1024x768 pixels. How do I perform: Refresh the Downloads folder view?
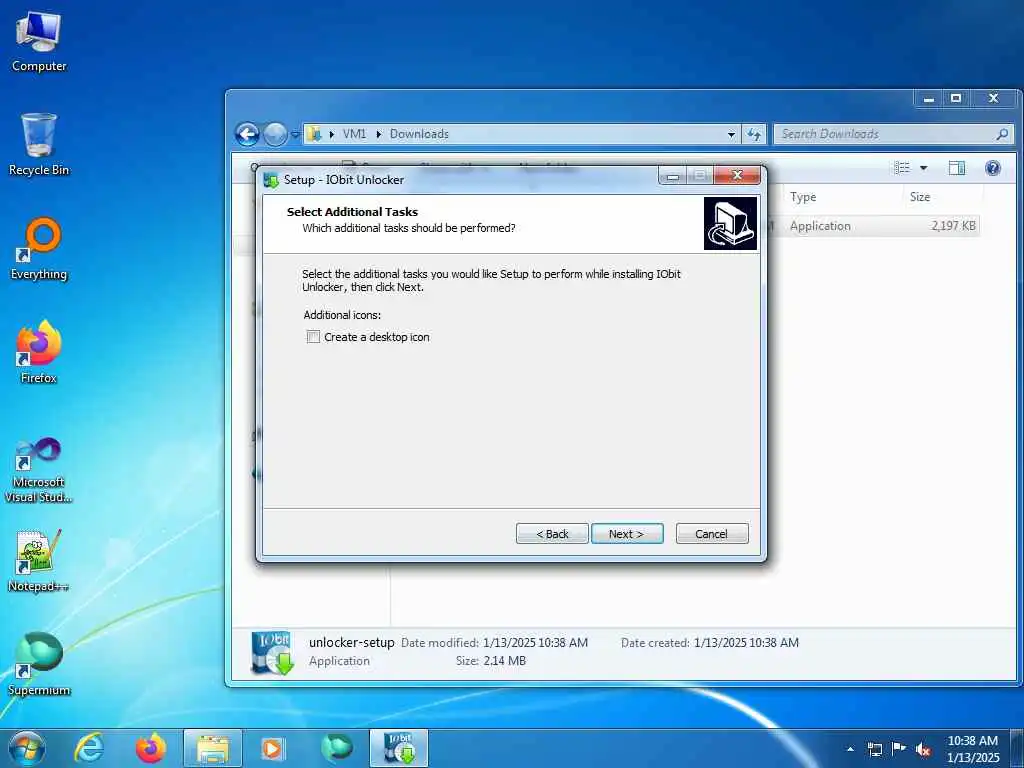(x=754, y=135)
